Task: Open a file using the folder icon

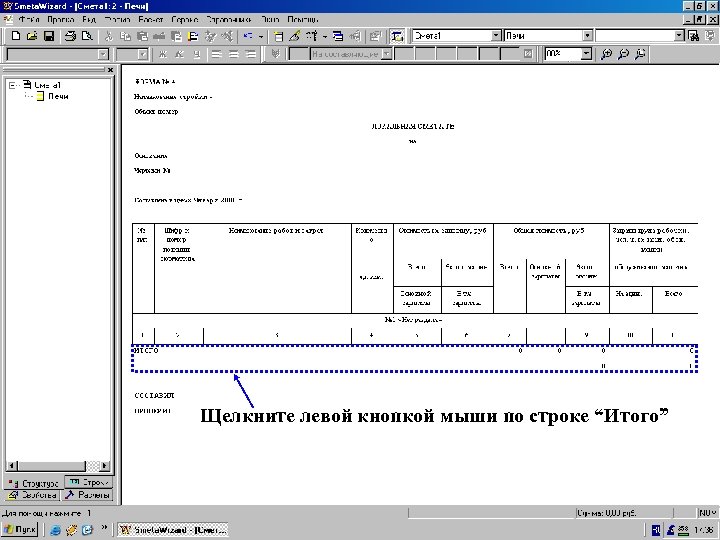Action: coord(31,36)
